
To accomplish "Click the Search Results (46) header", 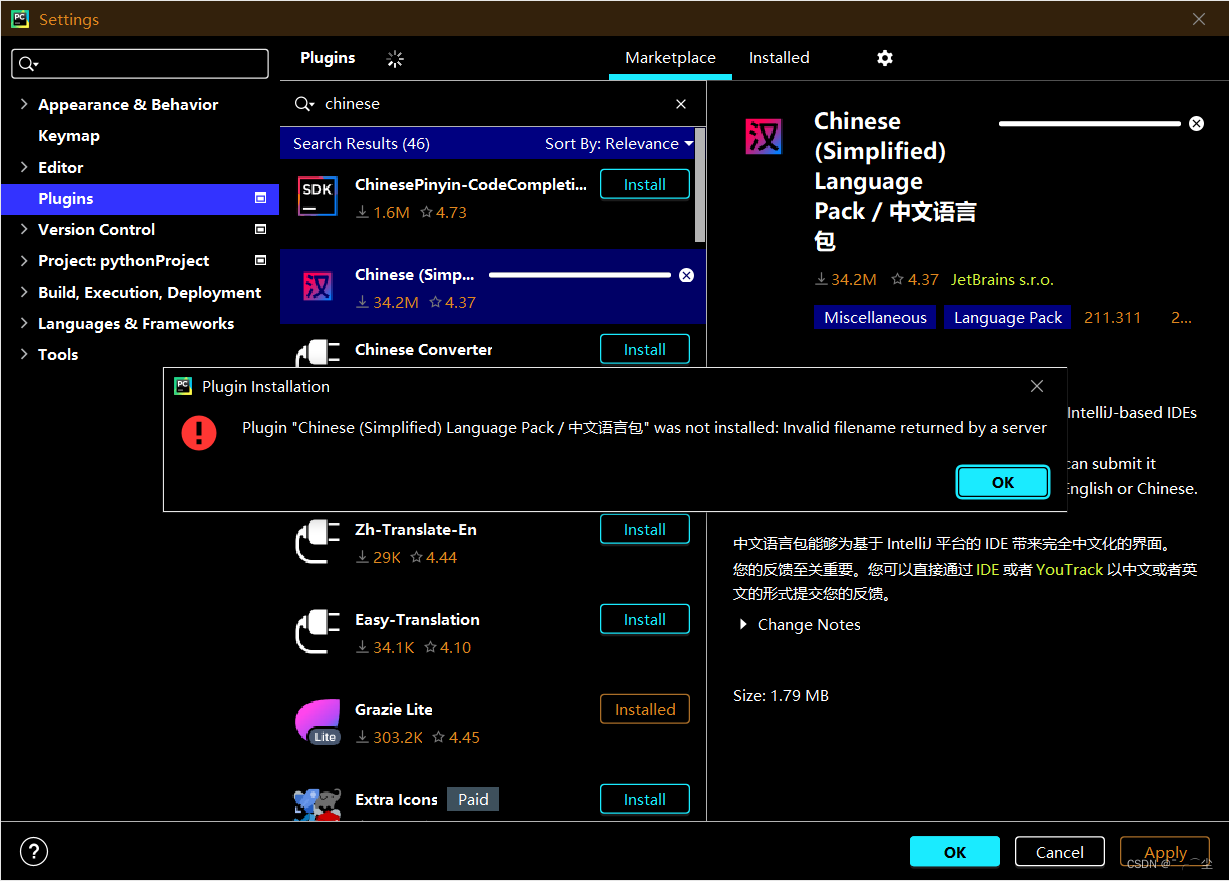I will pos(361,143).
